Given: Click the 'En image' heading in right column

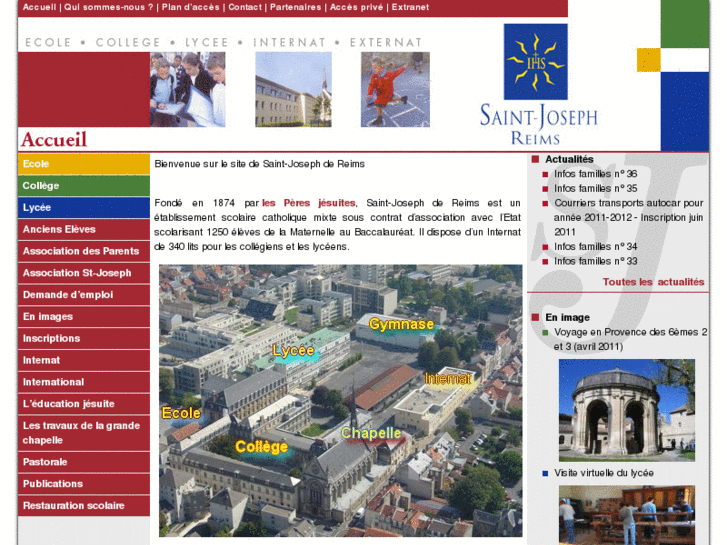Looking at the screenshot, I should coord(568,317).
